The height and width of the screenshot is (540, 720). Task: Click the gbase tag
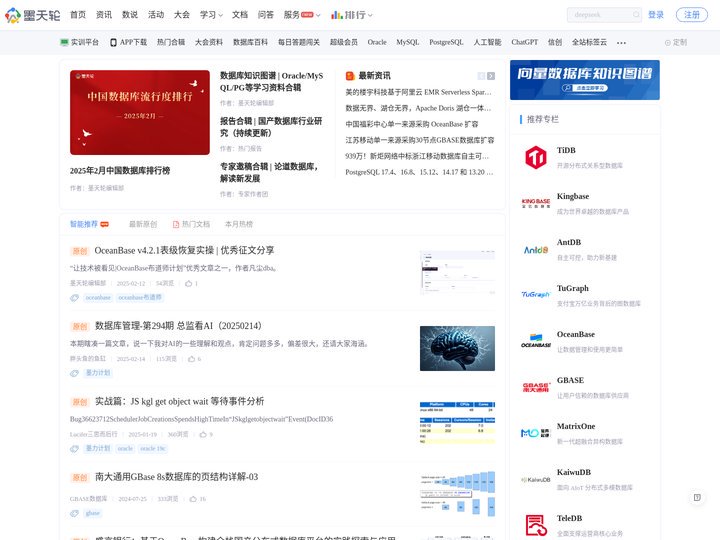[x=93, y=513]
